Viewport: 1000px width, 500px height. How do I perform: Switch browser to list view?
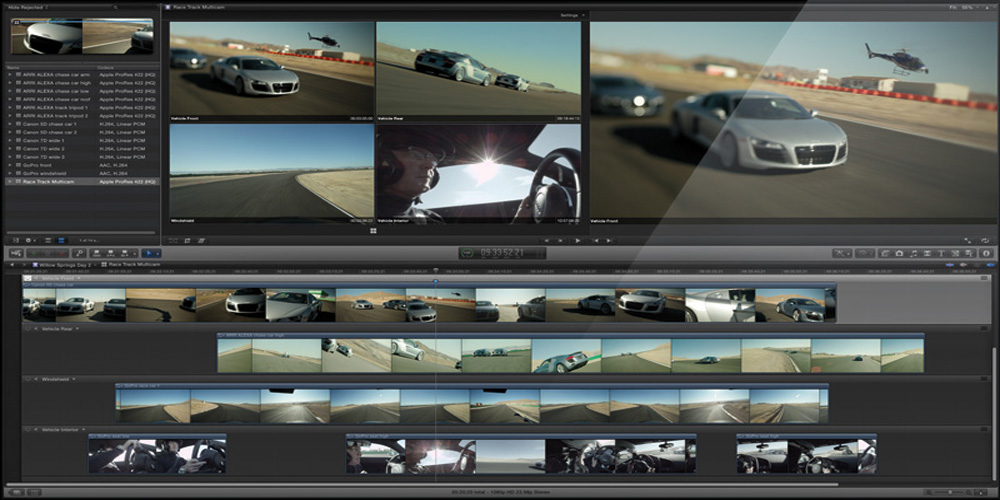point(61,240)
